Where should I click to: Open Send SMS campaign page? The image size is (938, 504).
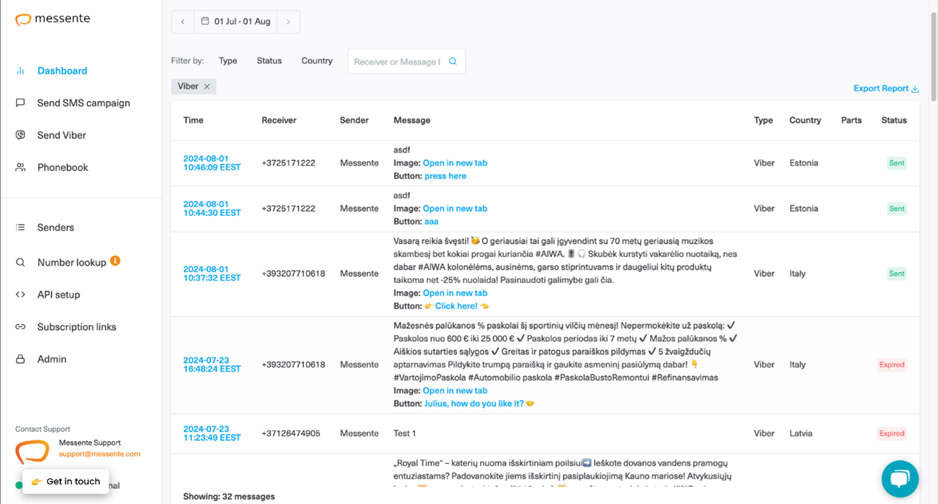click(x=84, y=103)
